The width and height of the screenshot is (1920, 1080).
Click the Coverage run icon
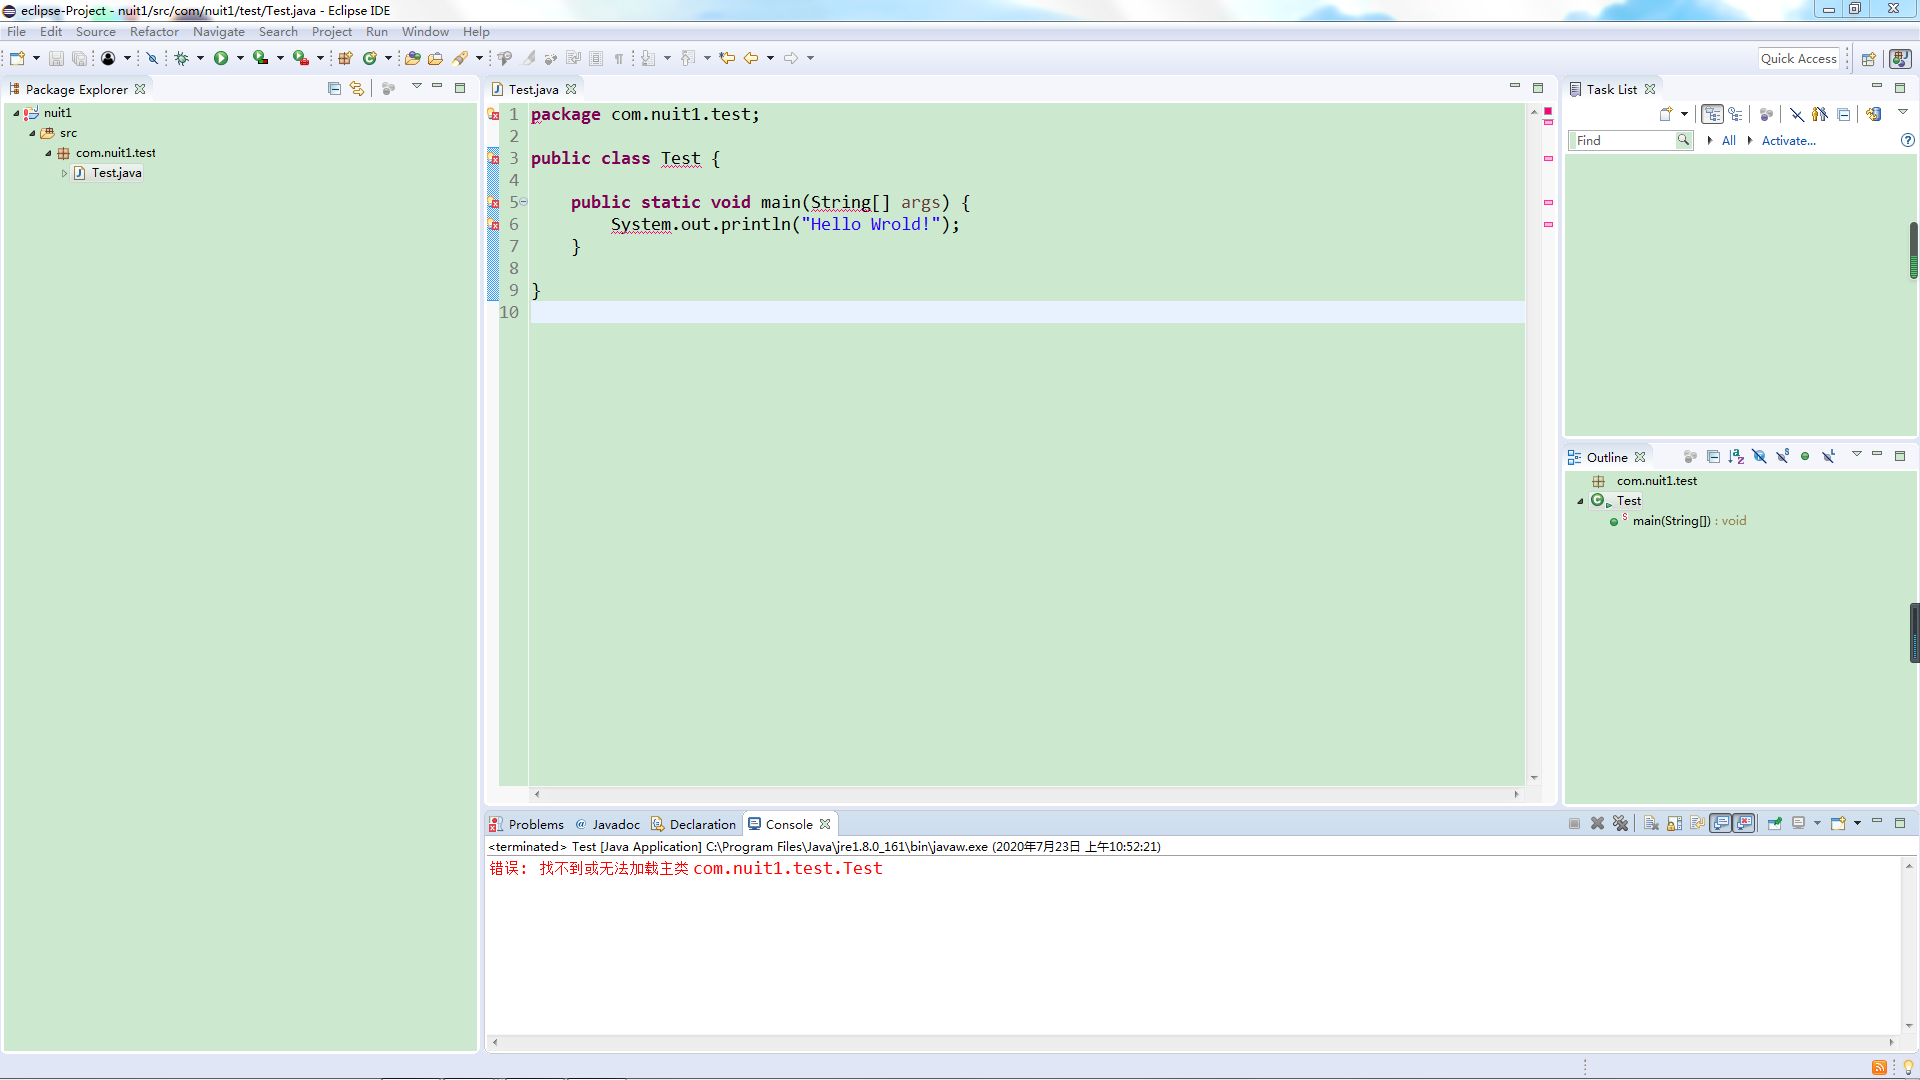point(260,58)
